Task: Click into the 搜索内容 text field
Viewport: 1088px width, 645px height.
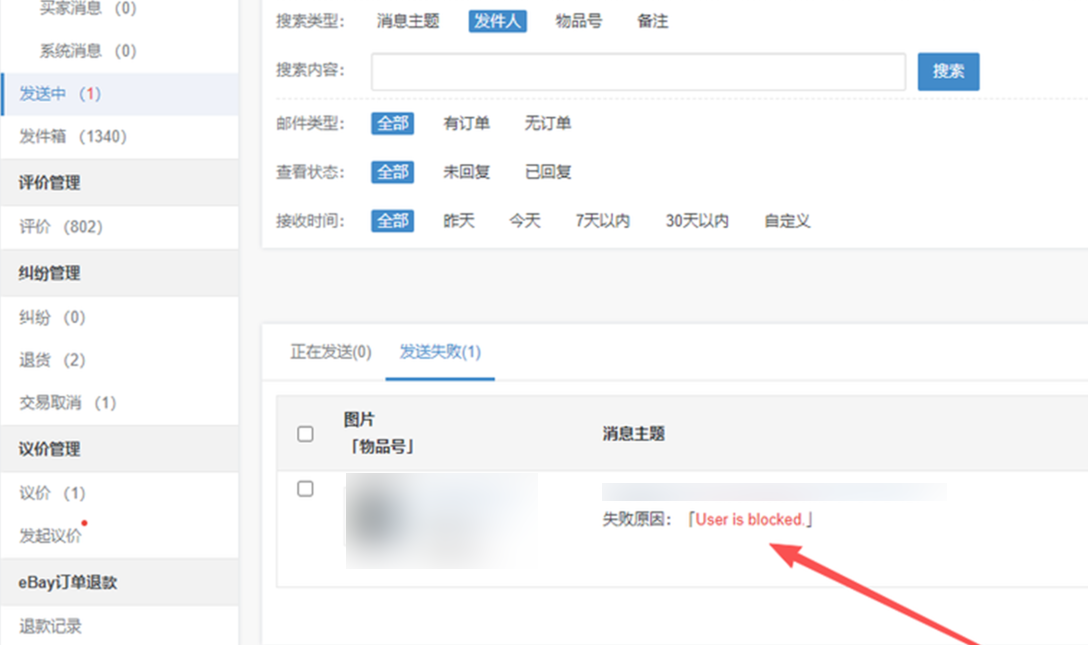Action: point(638,72)
